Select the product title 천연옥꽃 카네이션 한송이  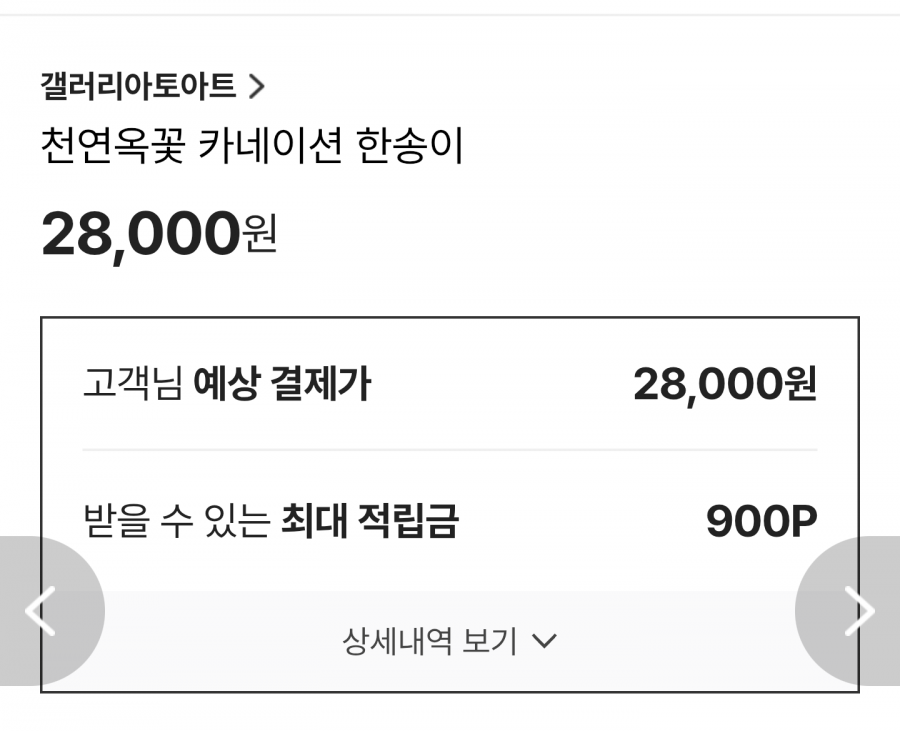pos(252,148)
